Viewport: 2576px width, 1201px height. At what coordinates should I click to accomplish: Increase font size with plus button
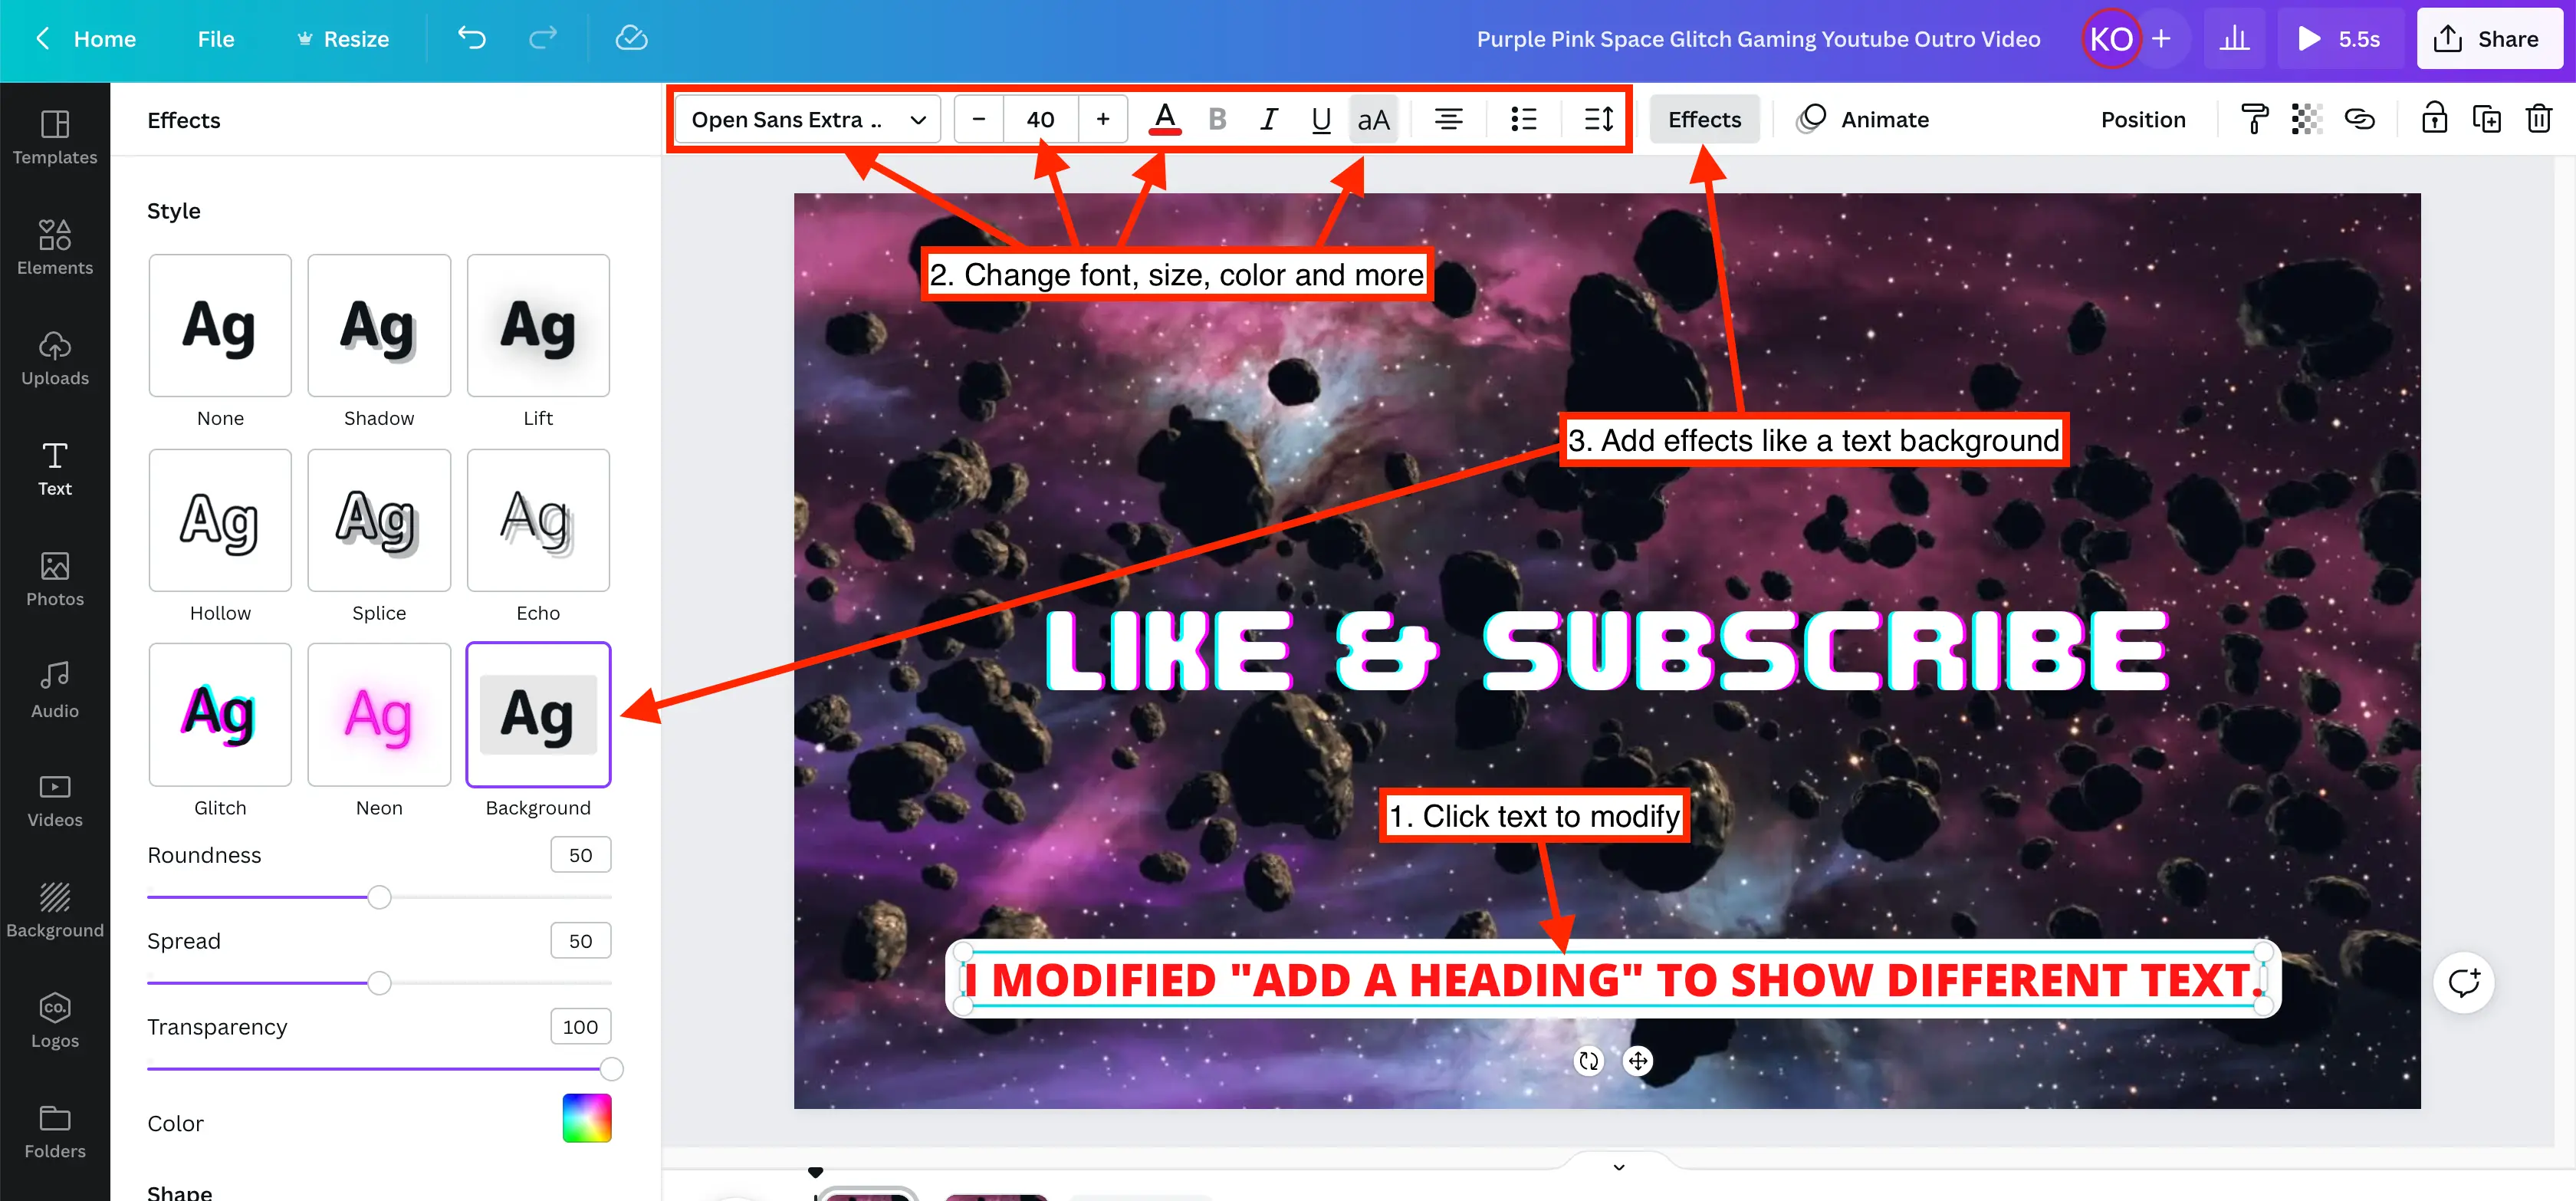1102,119
